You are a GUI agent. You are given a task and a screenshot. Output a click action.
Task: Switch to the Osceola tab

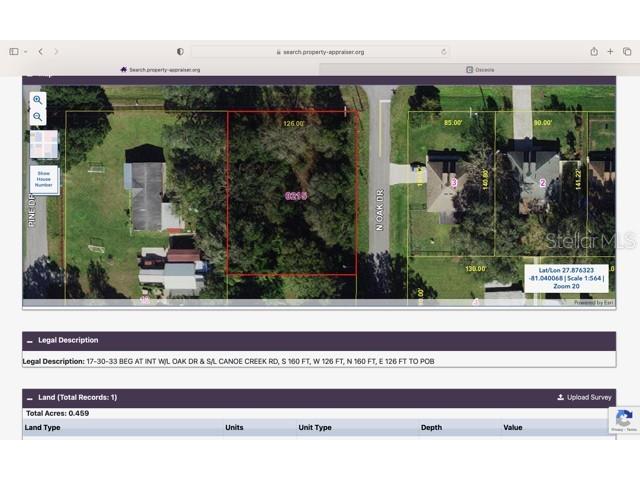pyautogui.click(x=480, y=70)
